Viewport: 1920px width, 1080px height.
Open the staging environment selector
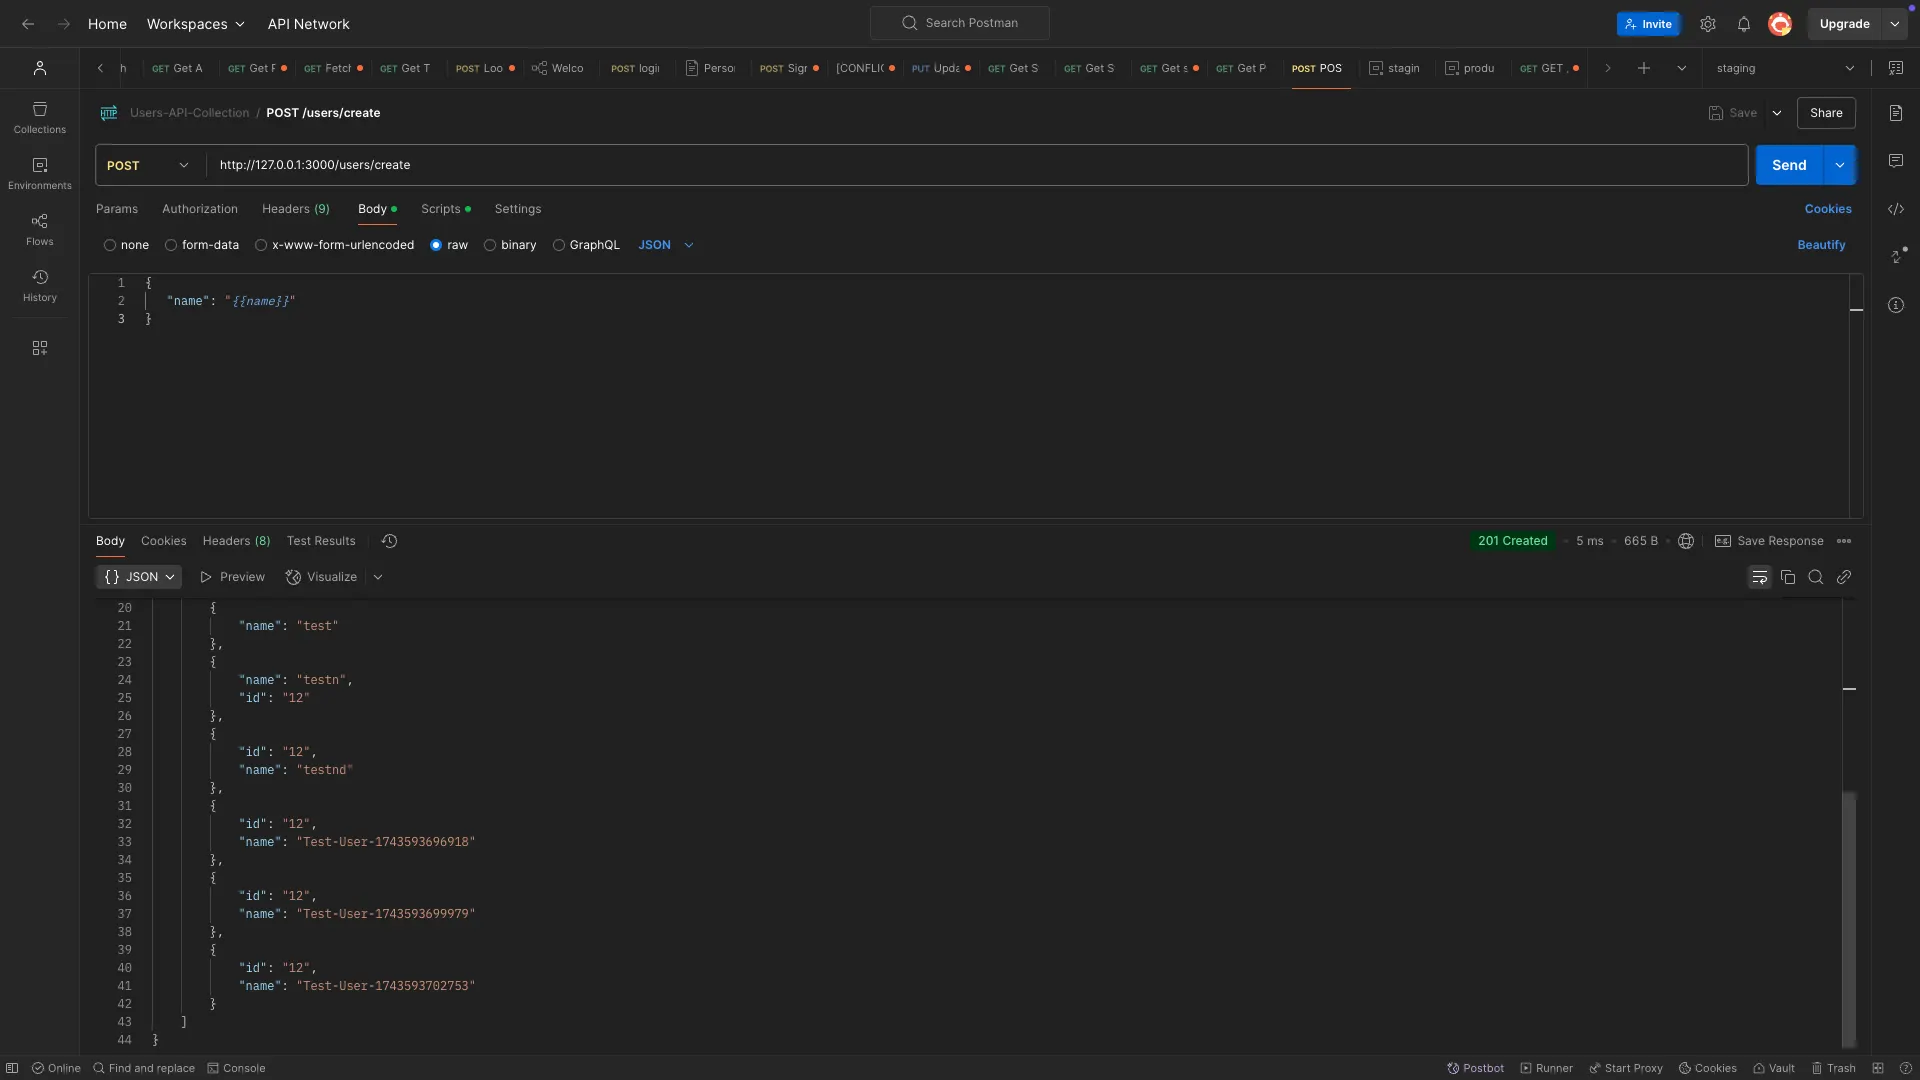pos(1785,68)
